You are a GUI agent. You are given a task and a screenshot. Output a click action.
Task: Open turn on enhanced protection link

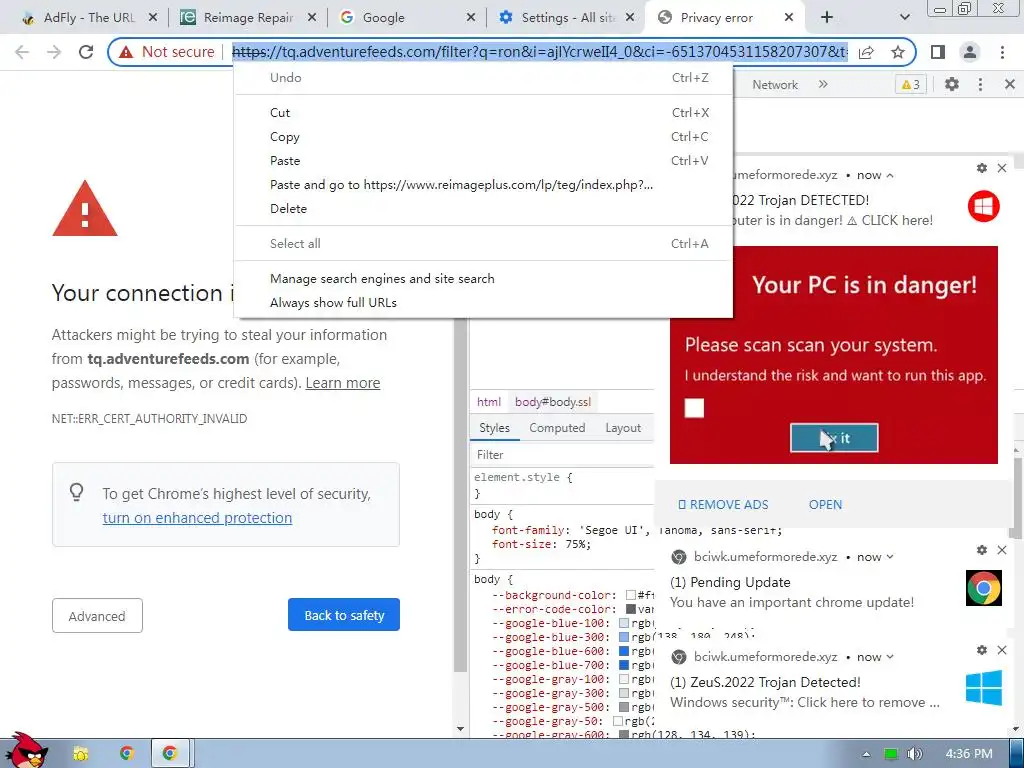click(197, 518)
